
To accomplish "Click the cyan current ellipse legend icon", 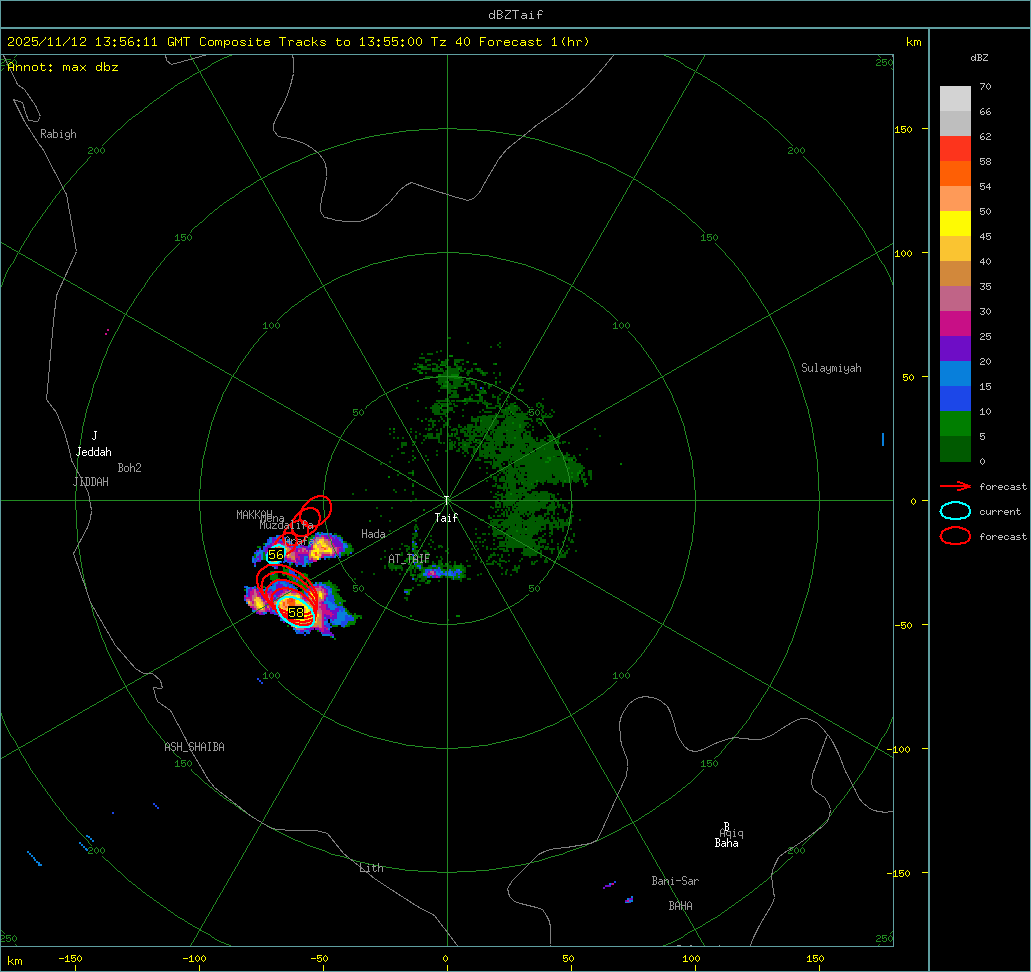I will [955, 511].
